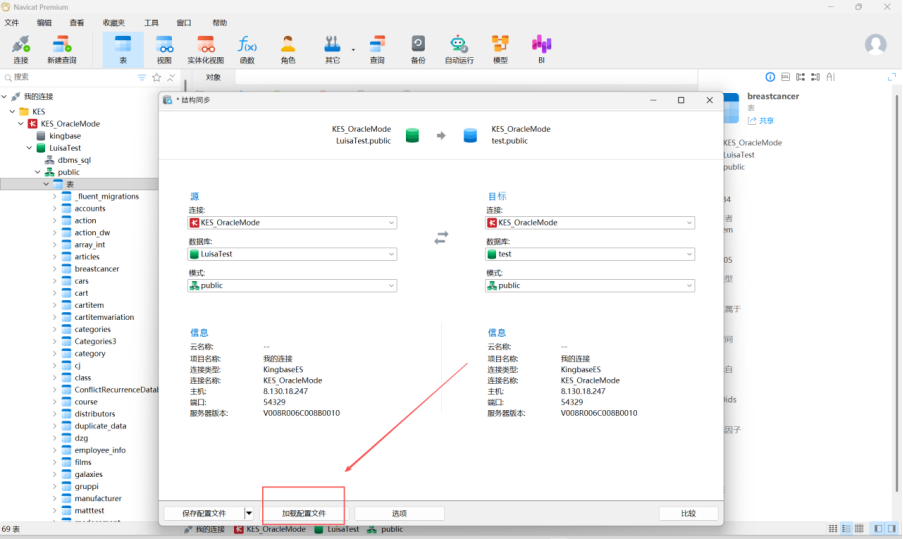This screenshot has width=903, height=539.
Task: Select the accounts table in the tree
Action: coord(90,209)
